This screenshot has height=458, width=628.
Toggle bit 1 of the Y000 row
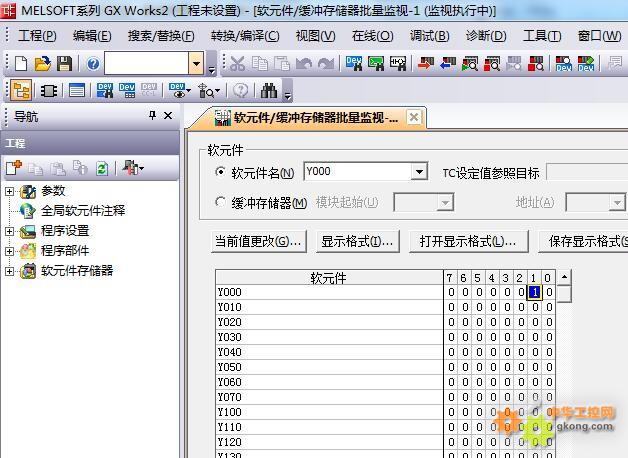click(x=535, y=293)
